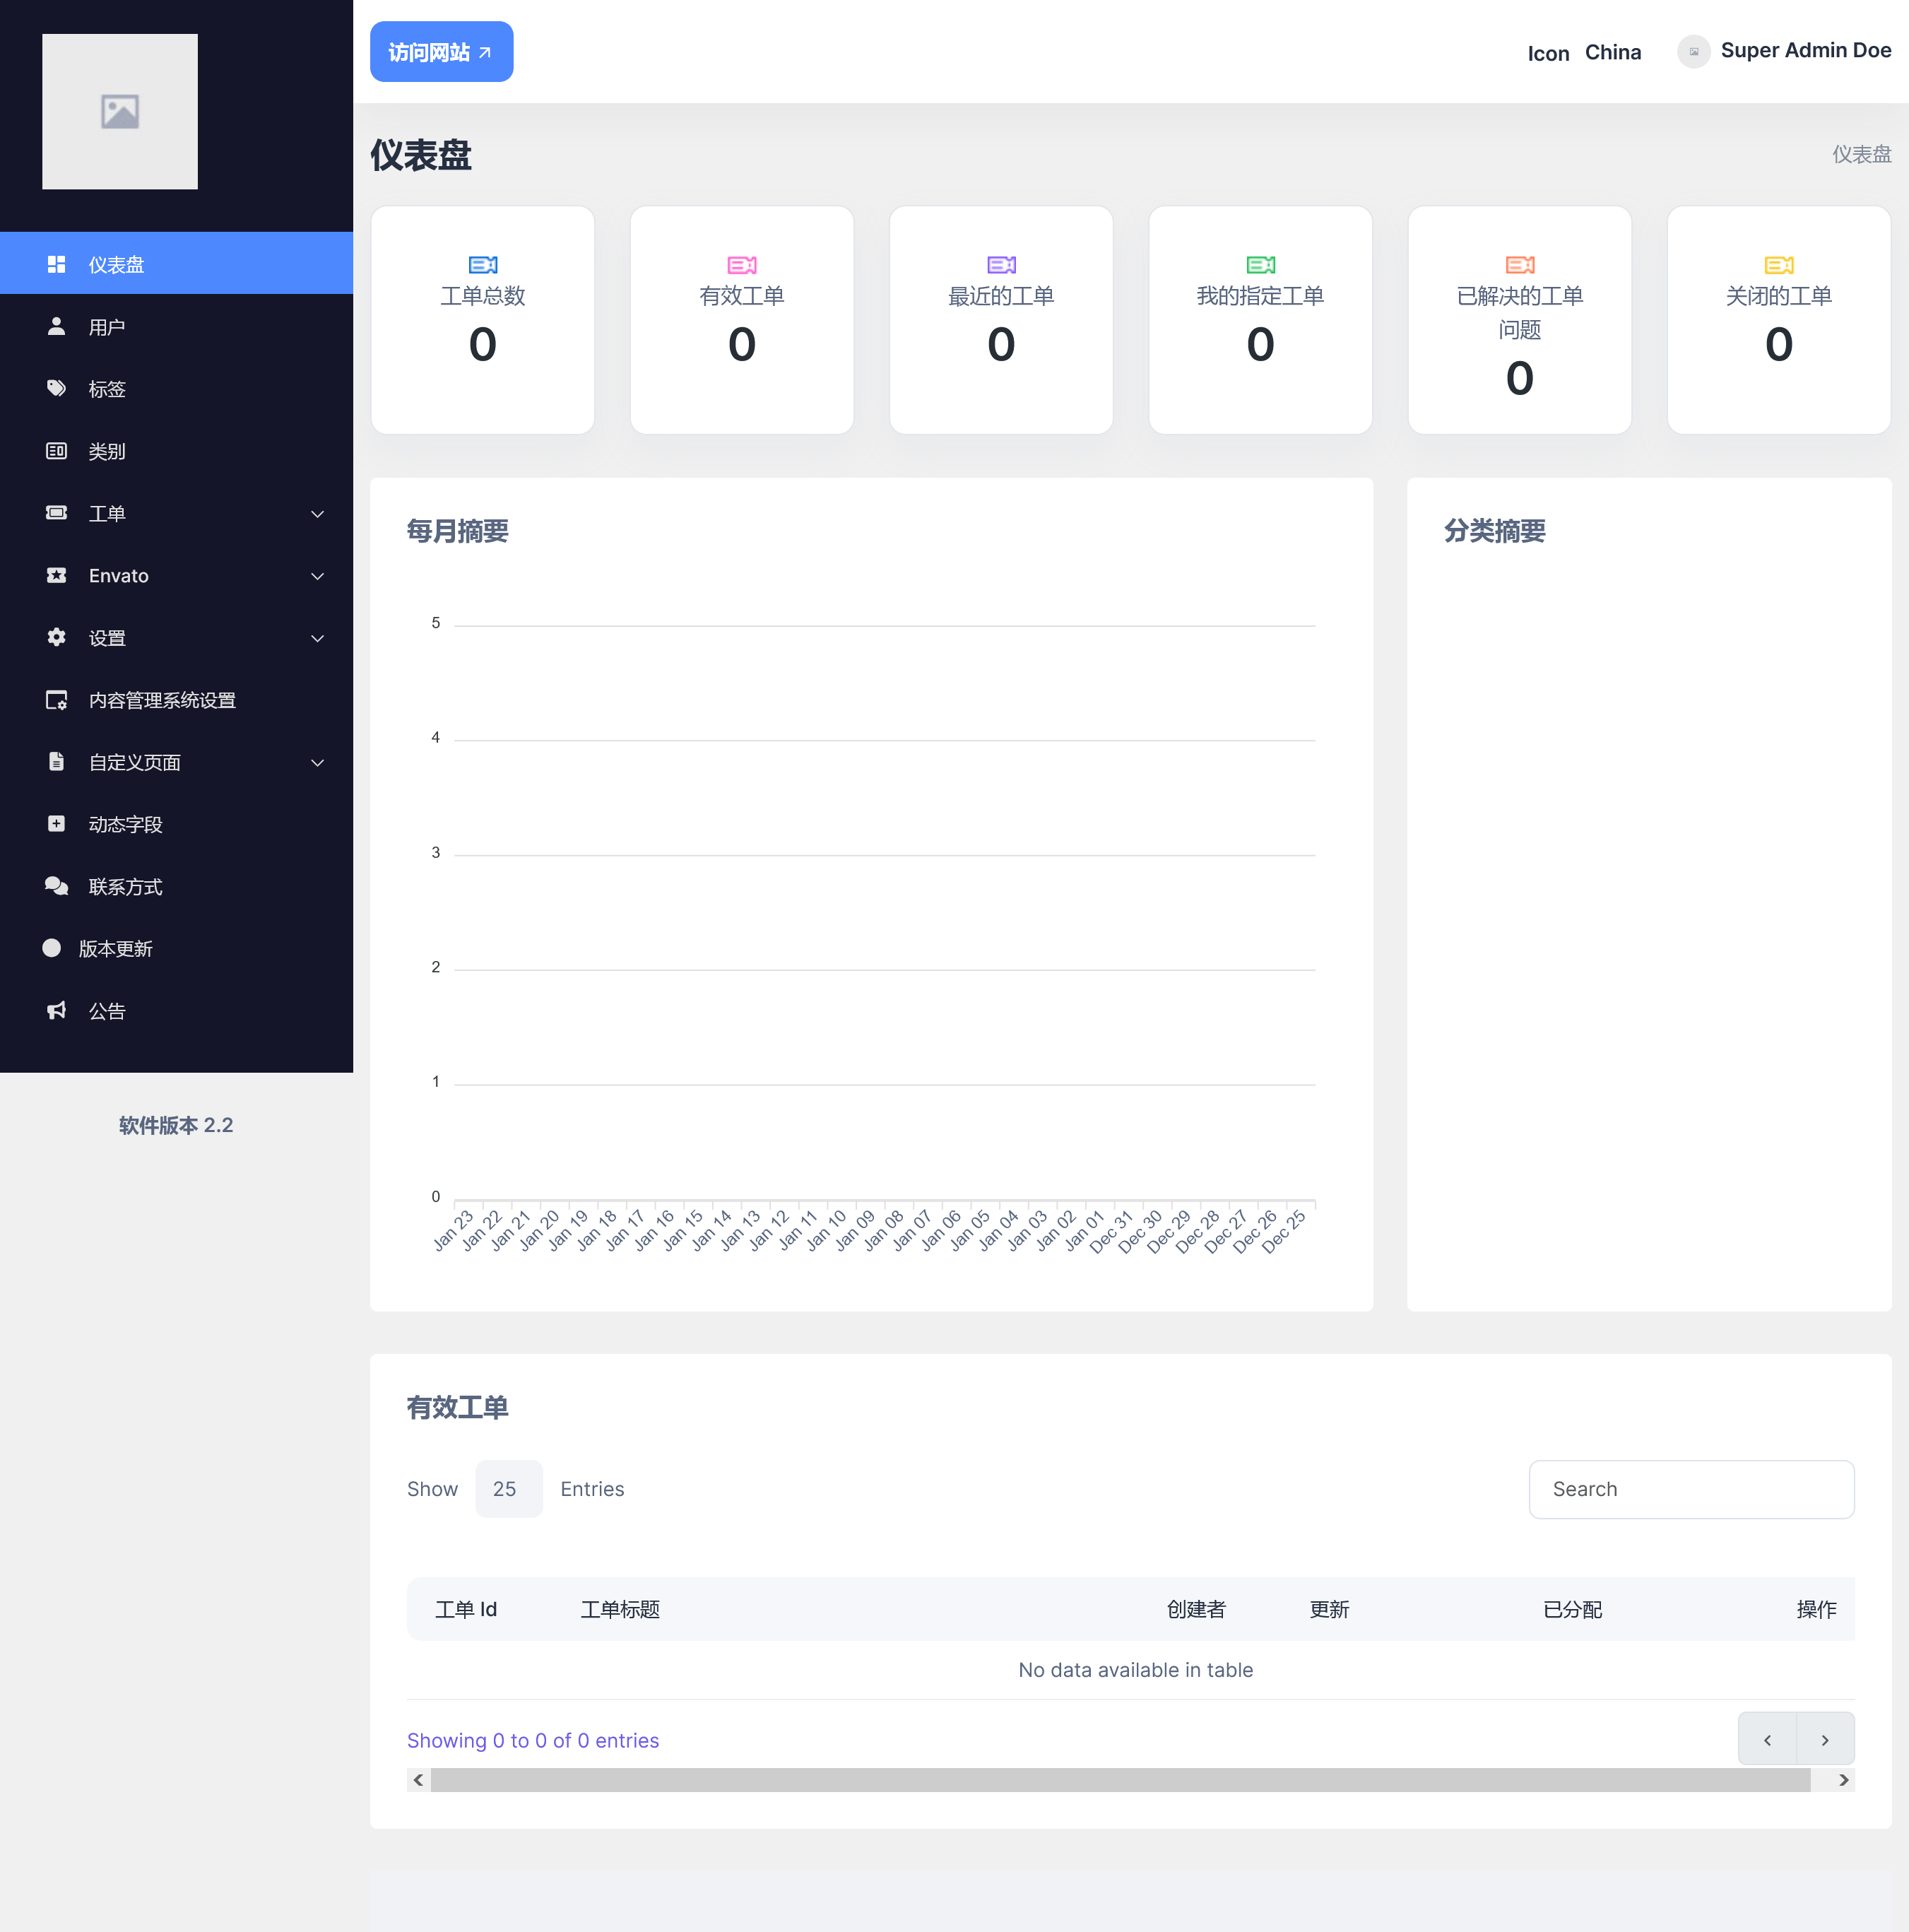1909x1932 pixels.
Task: Focus the Search input field
Action: [1691, 1489]
